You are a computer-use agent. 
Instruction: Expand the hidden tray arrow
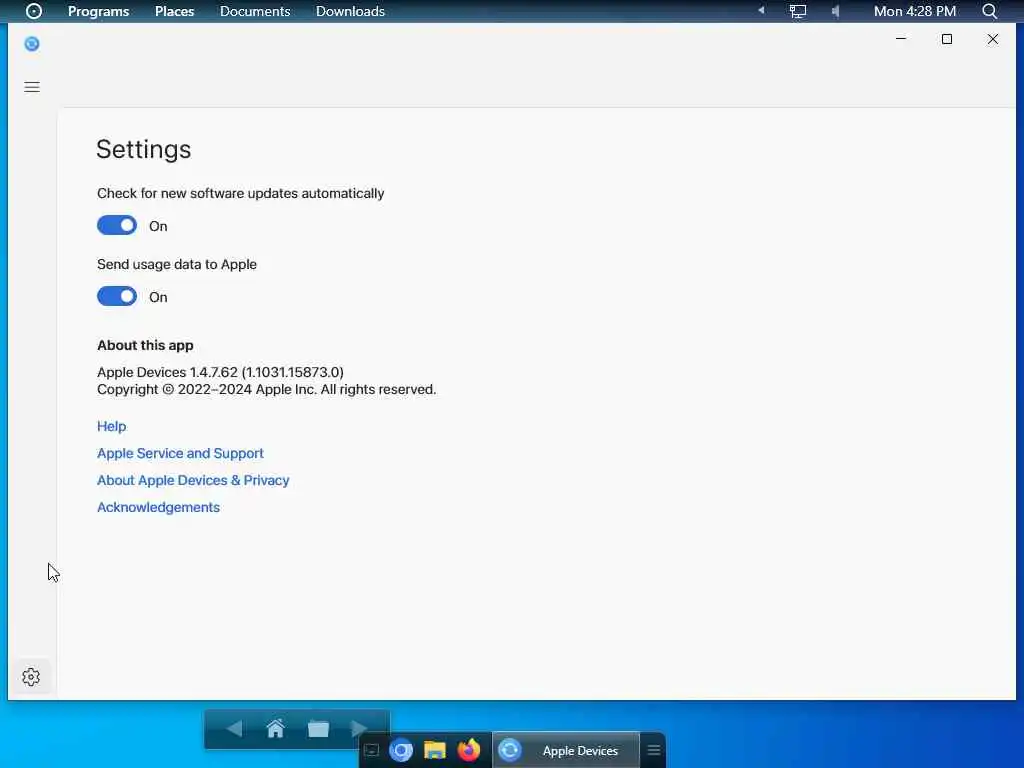761,10
